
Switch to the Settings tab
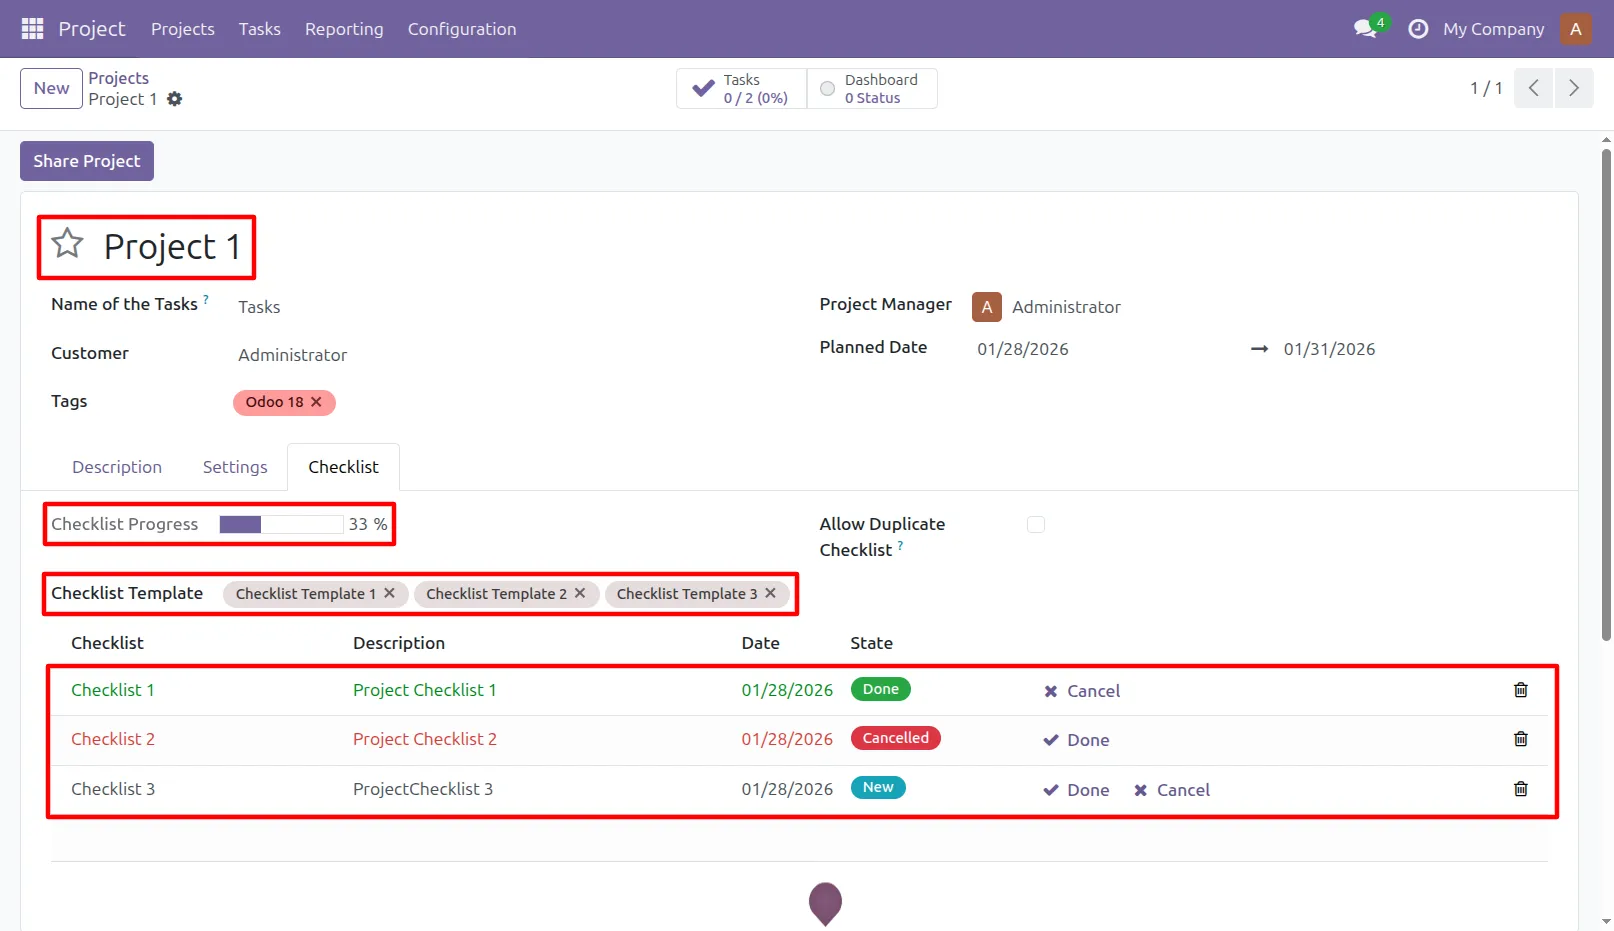point(235,467)
